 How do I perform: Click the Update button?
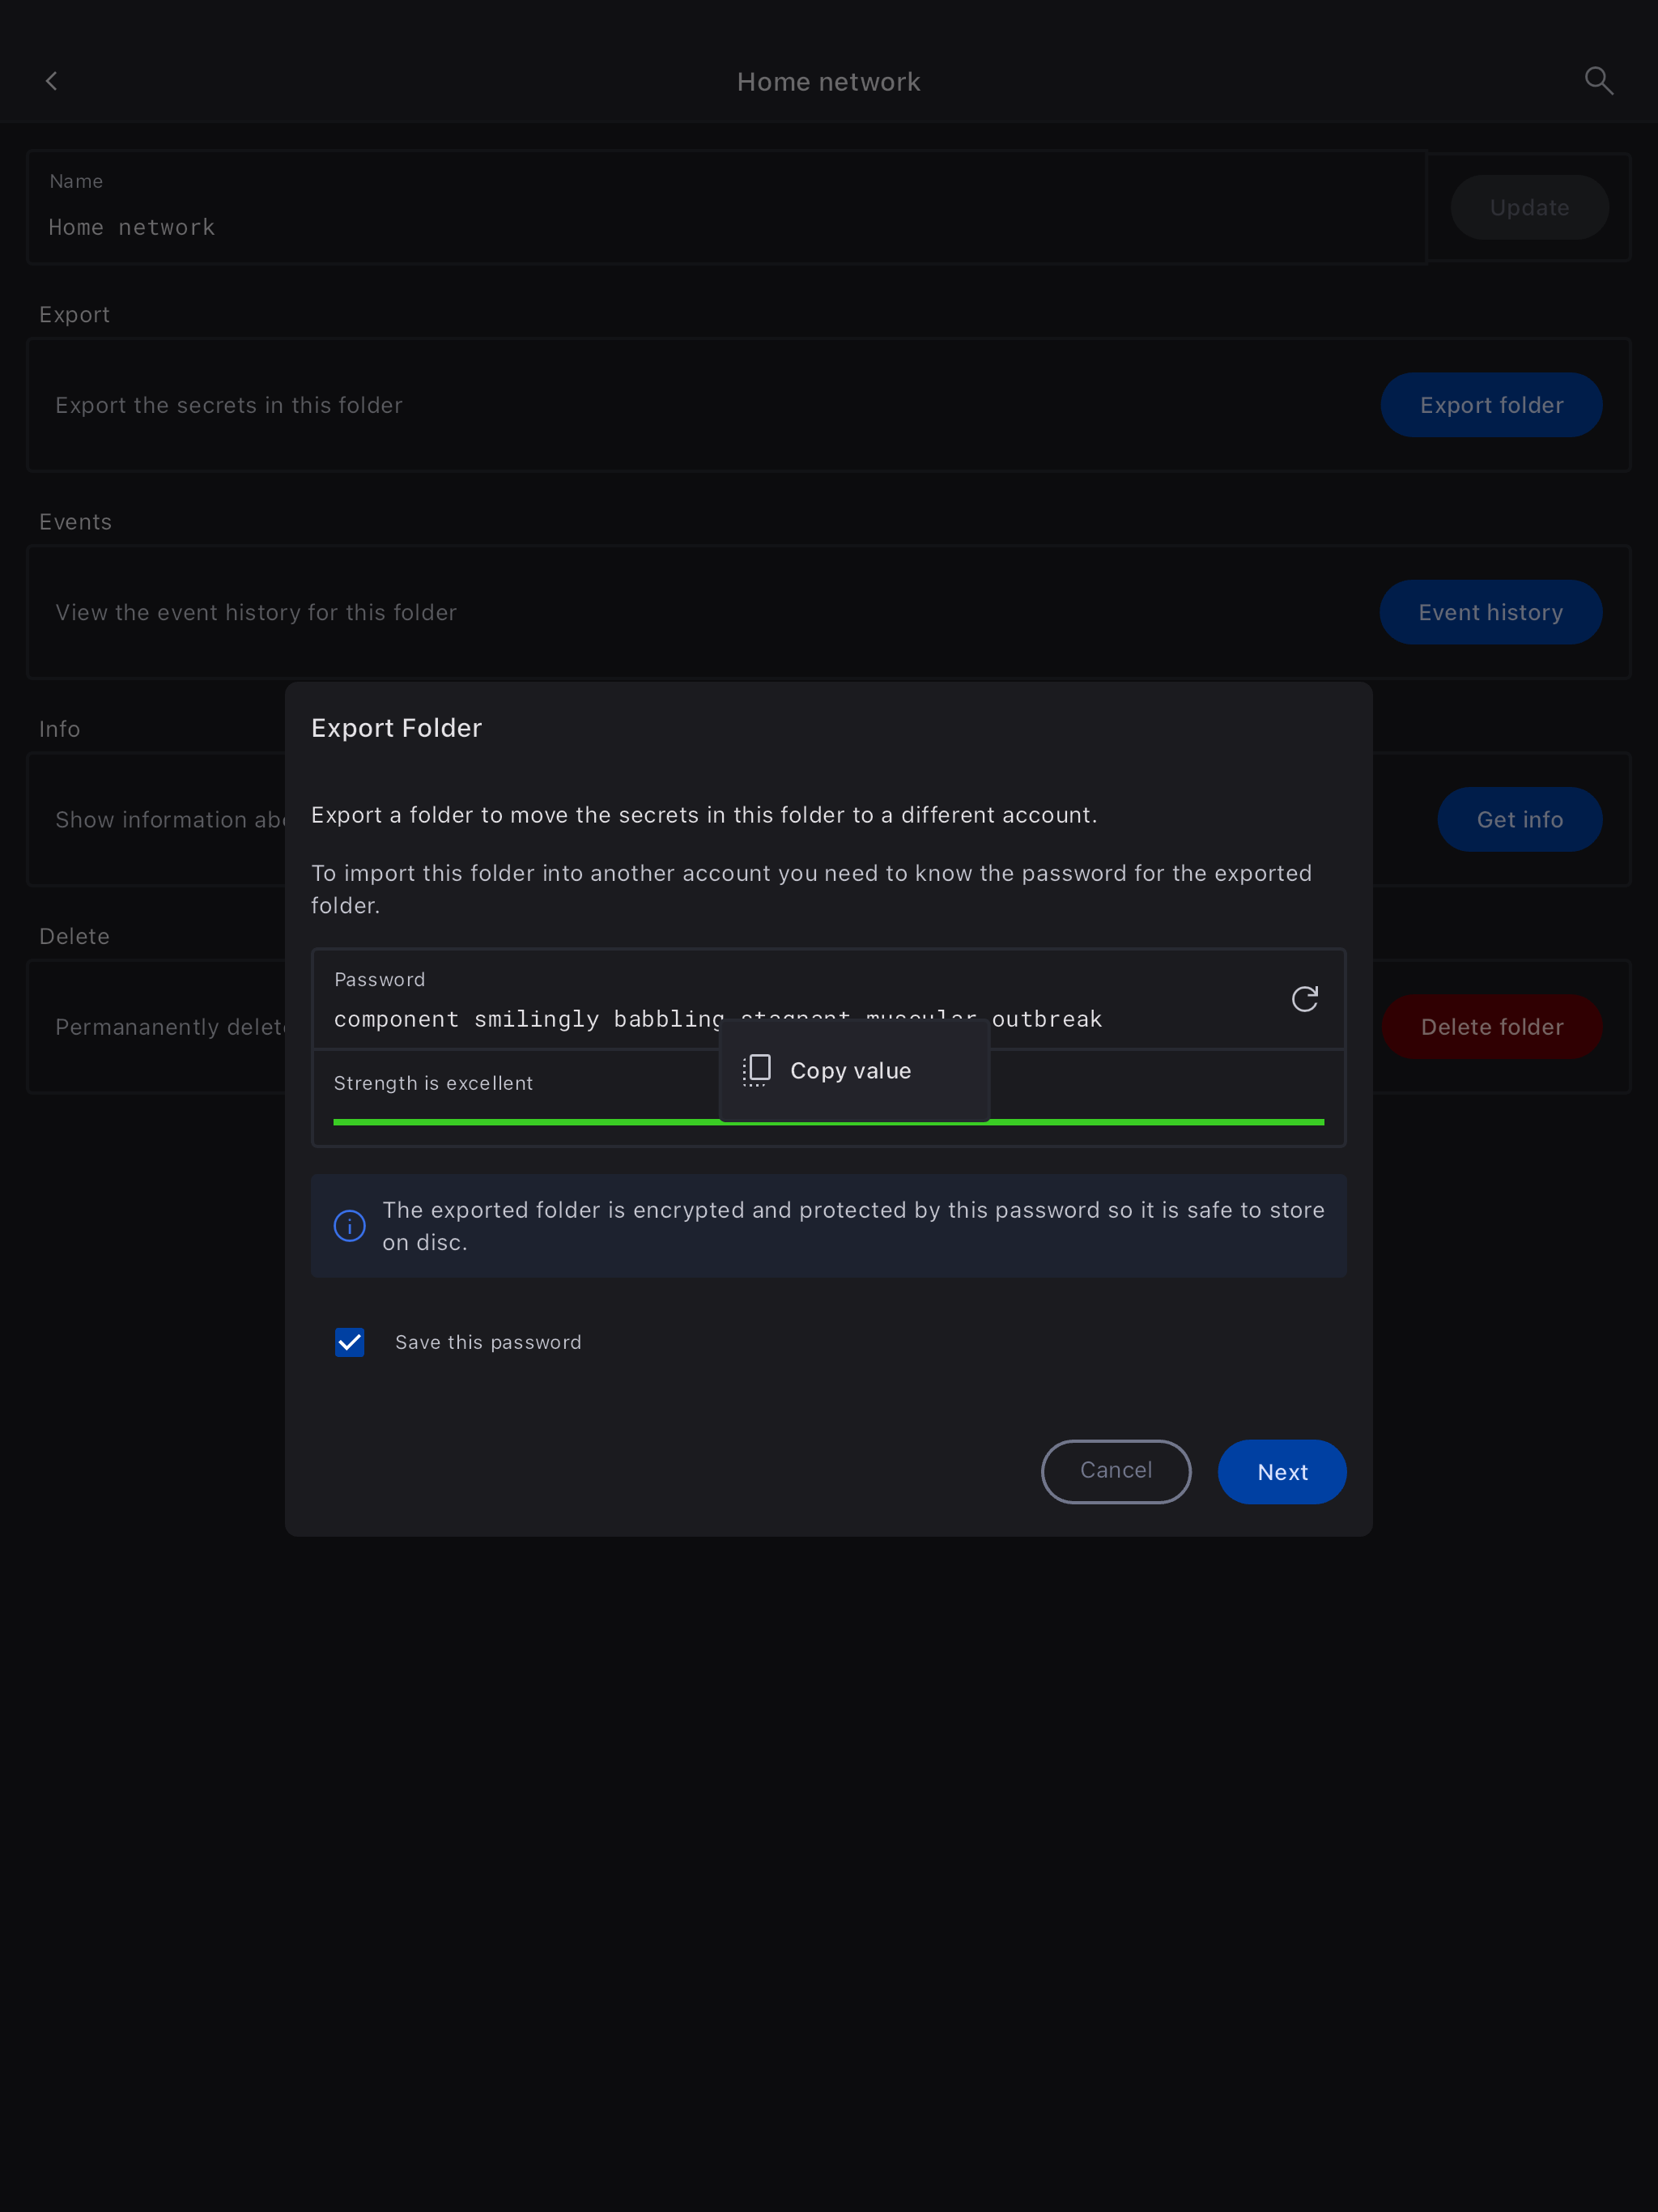coord(1528,208)
